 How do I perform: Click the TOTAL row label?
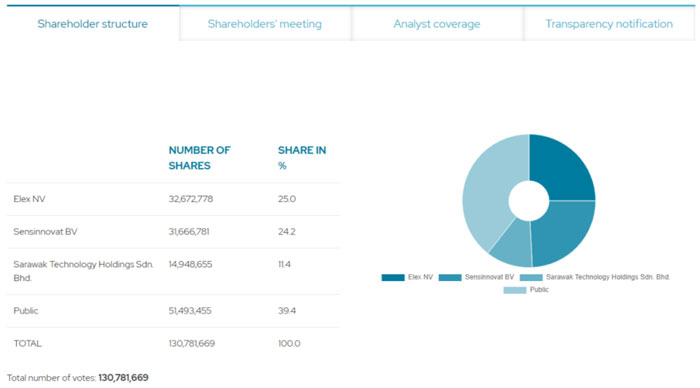(x=27, y=343)
